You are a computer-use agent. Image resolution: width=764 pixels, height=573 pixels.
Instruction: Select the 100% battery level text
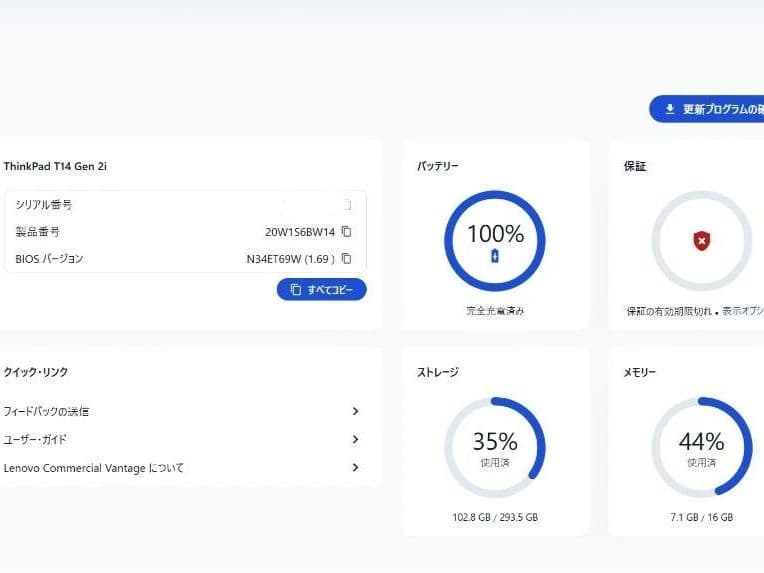click(x=495, y=234)
